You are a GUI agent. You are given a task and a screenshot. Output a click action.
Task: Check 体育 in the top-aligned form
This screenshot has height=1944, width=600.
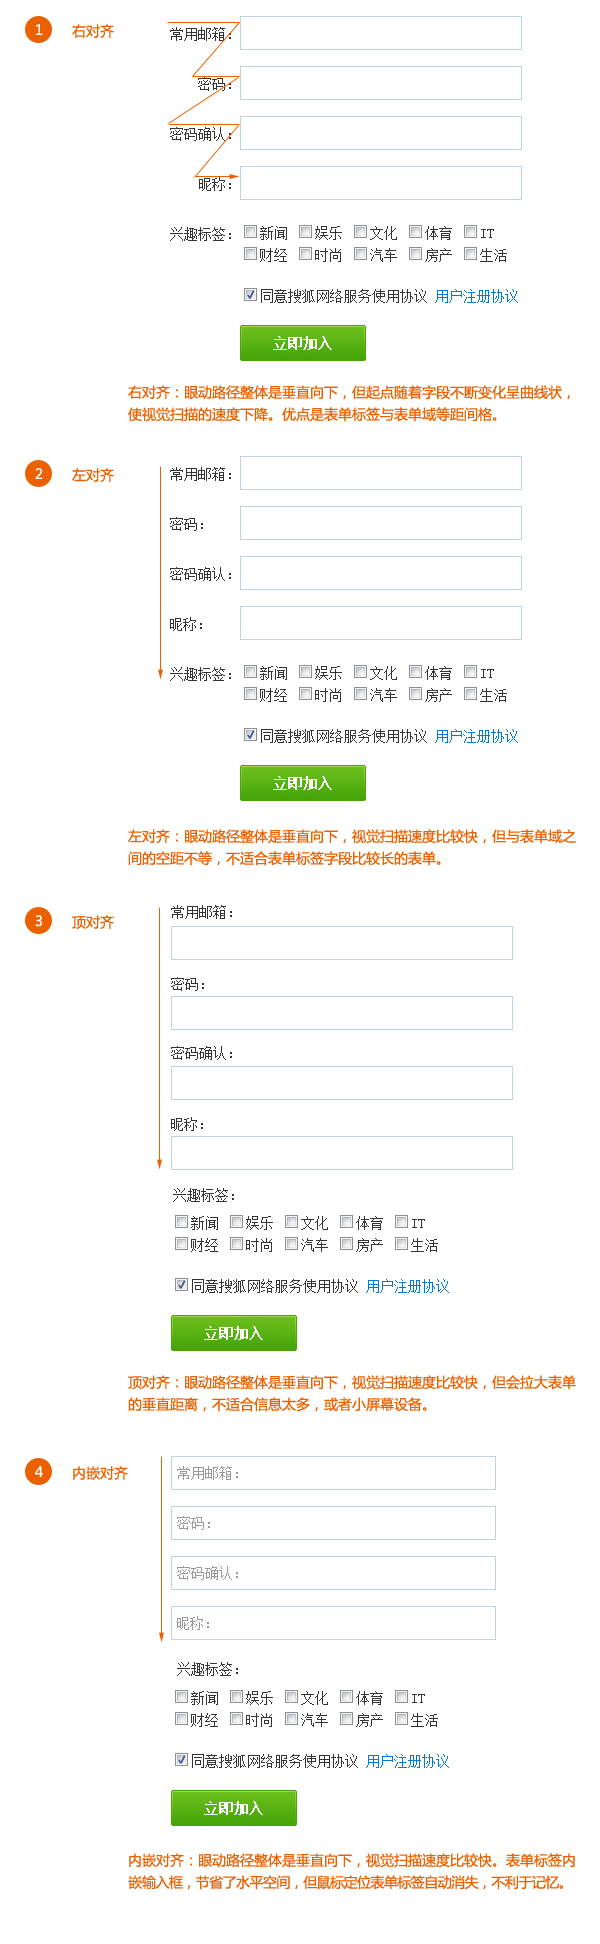click(347, 1222)
